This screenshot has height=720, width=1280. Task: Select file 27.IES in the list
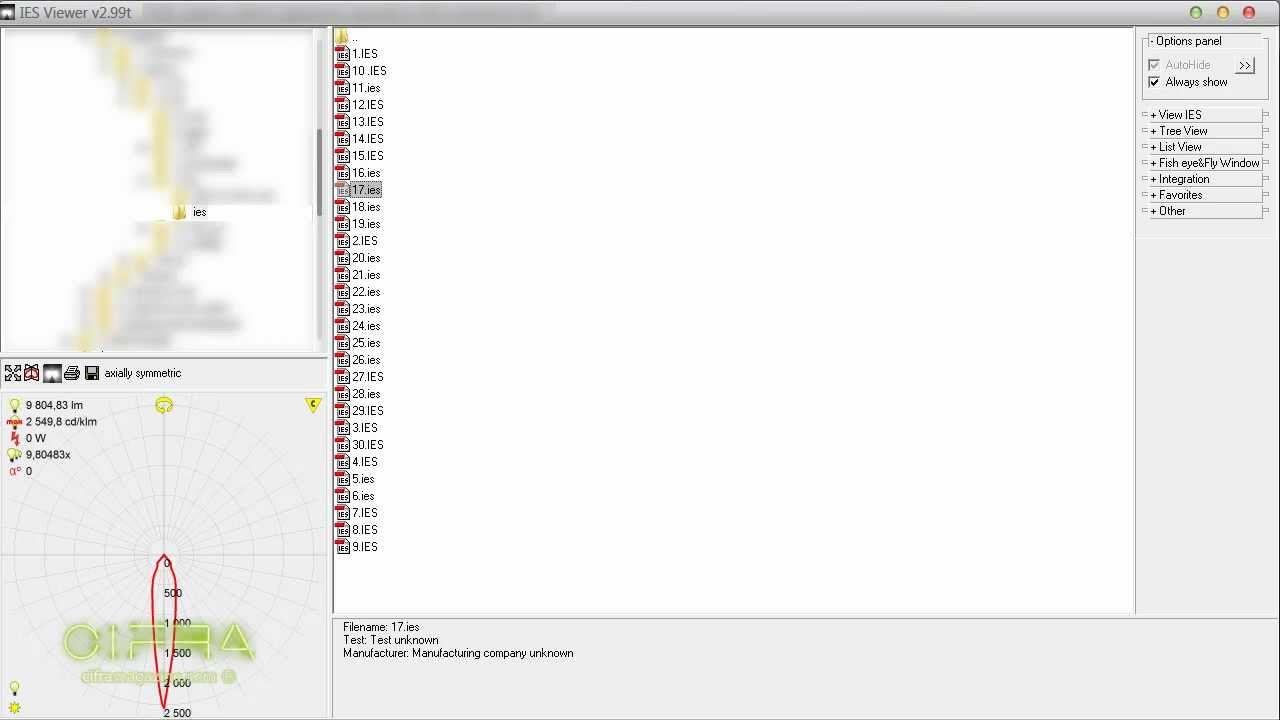[360, 377]
